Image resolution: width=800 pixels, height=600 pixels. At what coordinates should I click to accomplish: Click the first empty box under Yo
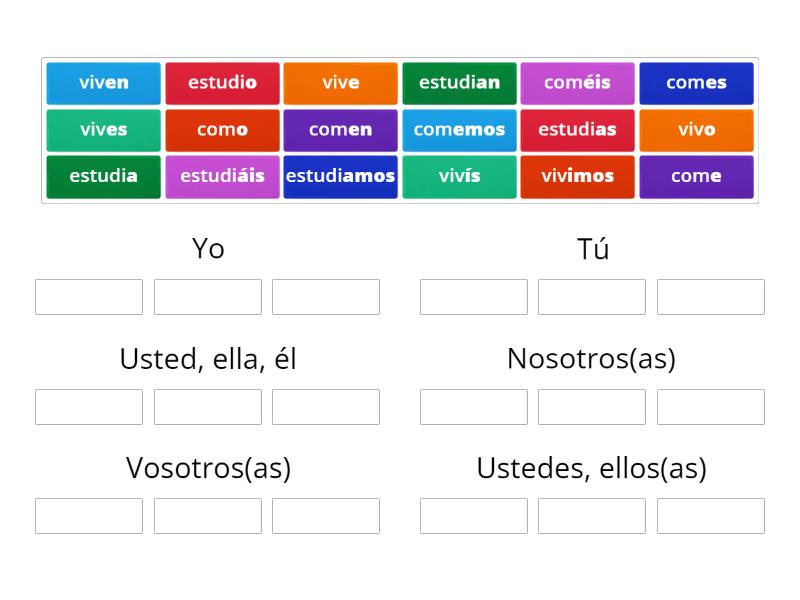coord(88,296)
